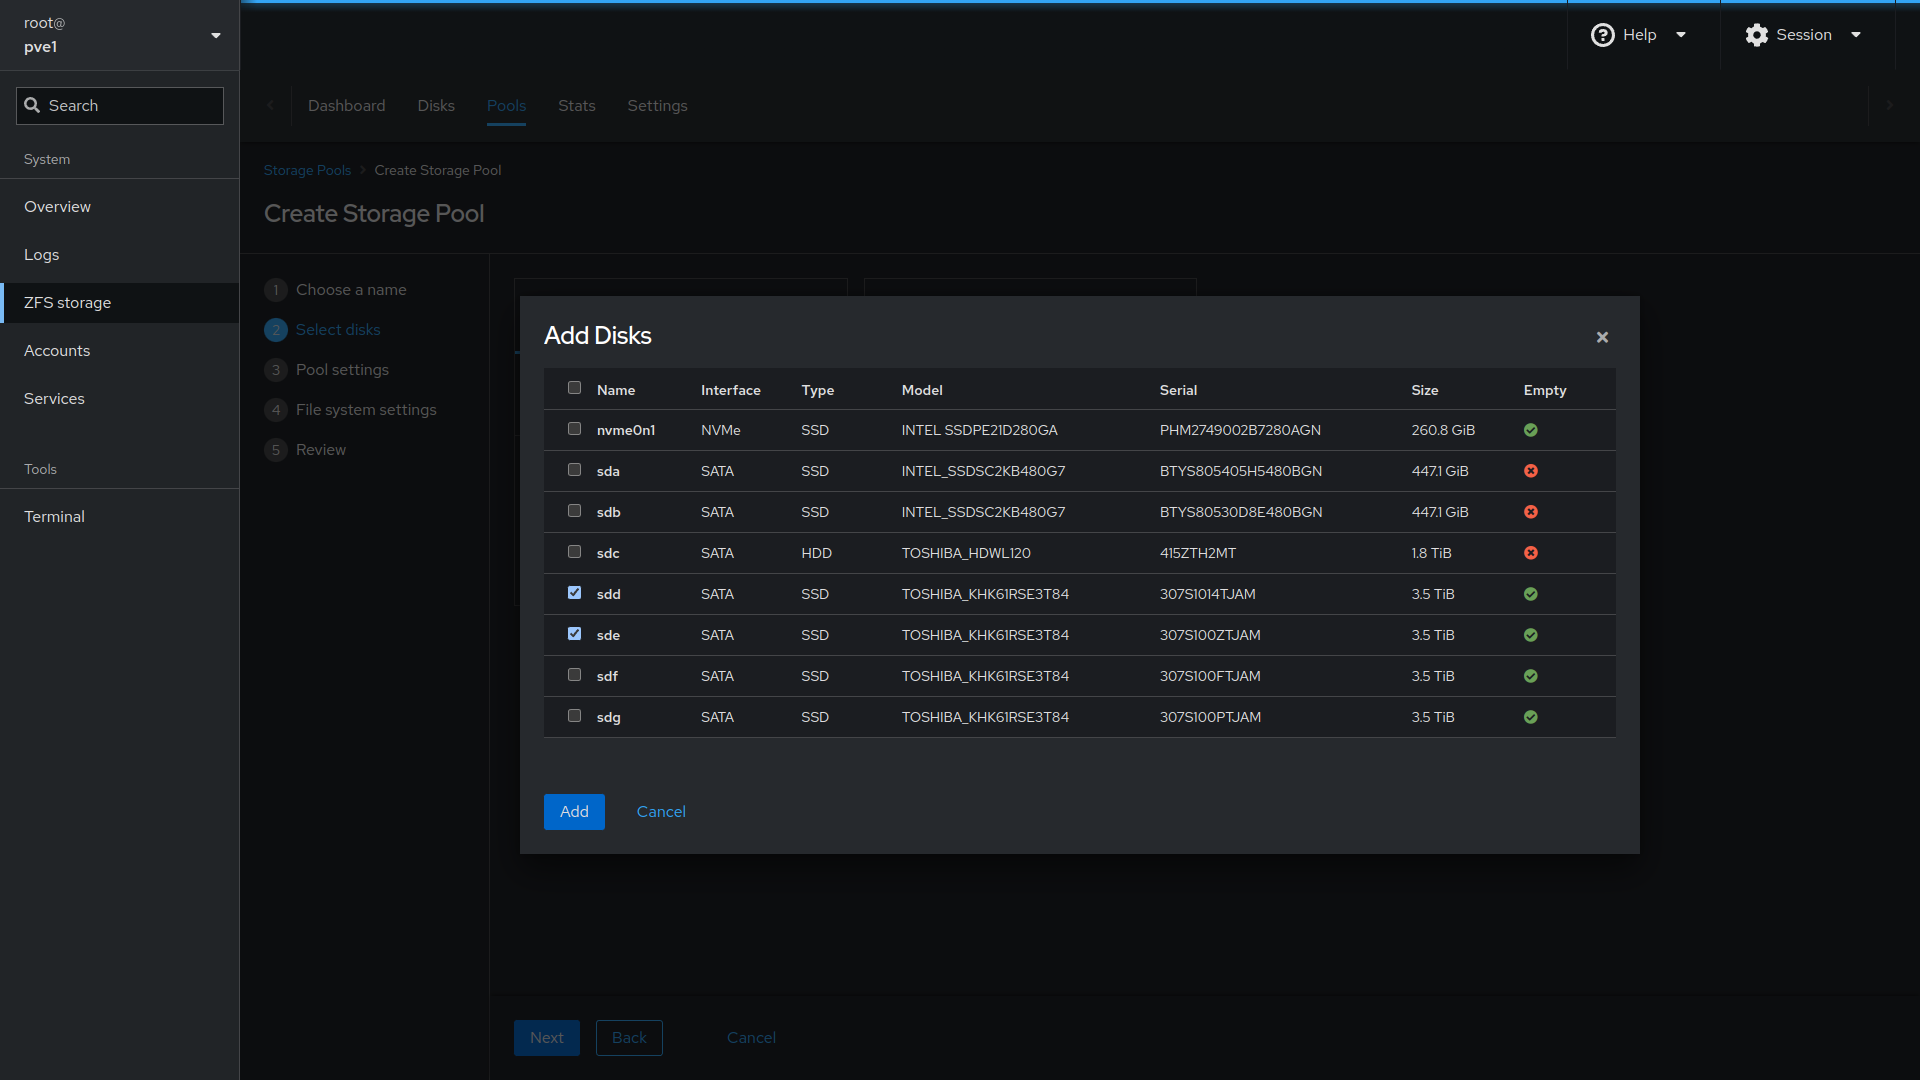Expand the Help dropdown arrow
The image size is (1920, 1080).
[x=1681, y=35]
